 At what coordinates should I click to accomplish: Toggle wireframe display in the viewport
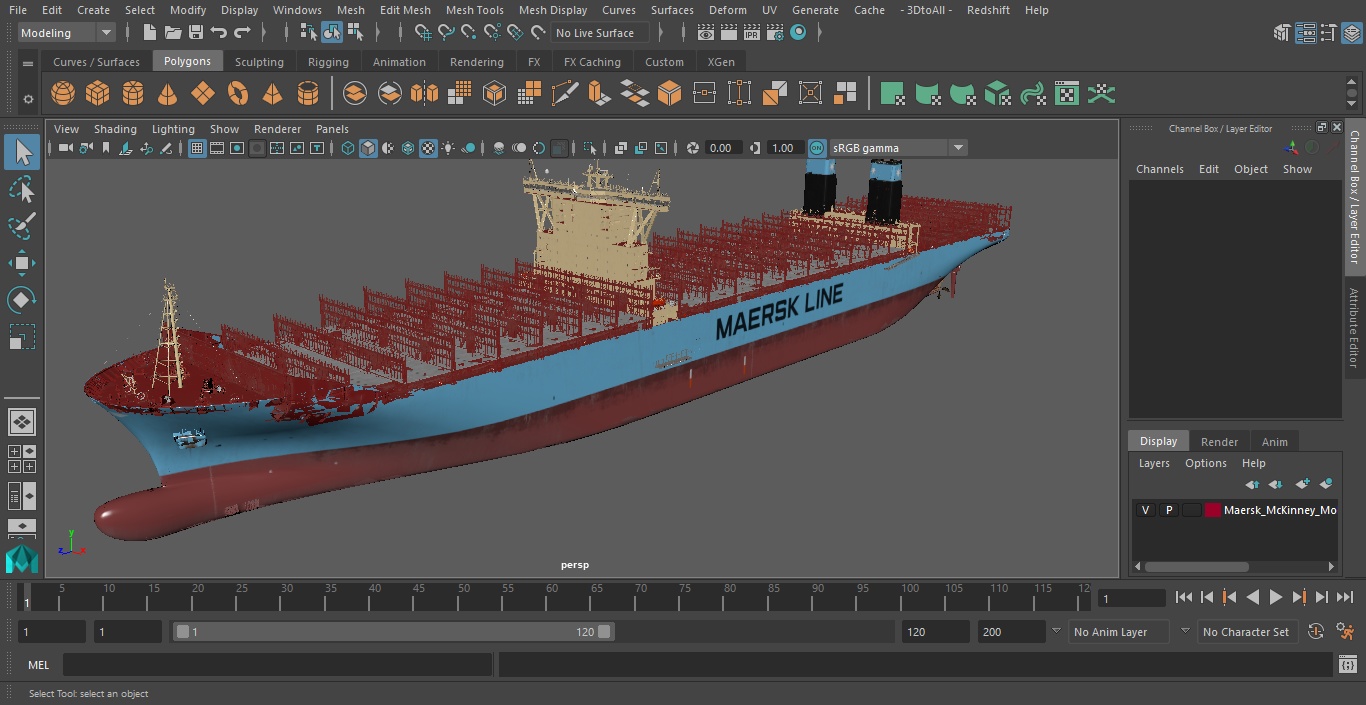click(348, 148)
